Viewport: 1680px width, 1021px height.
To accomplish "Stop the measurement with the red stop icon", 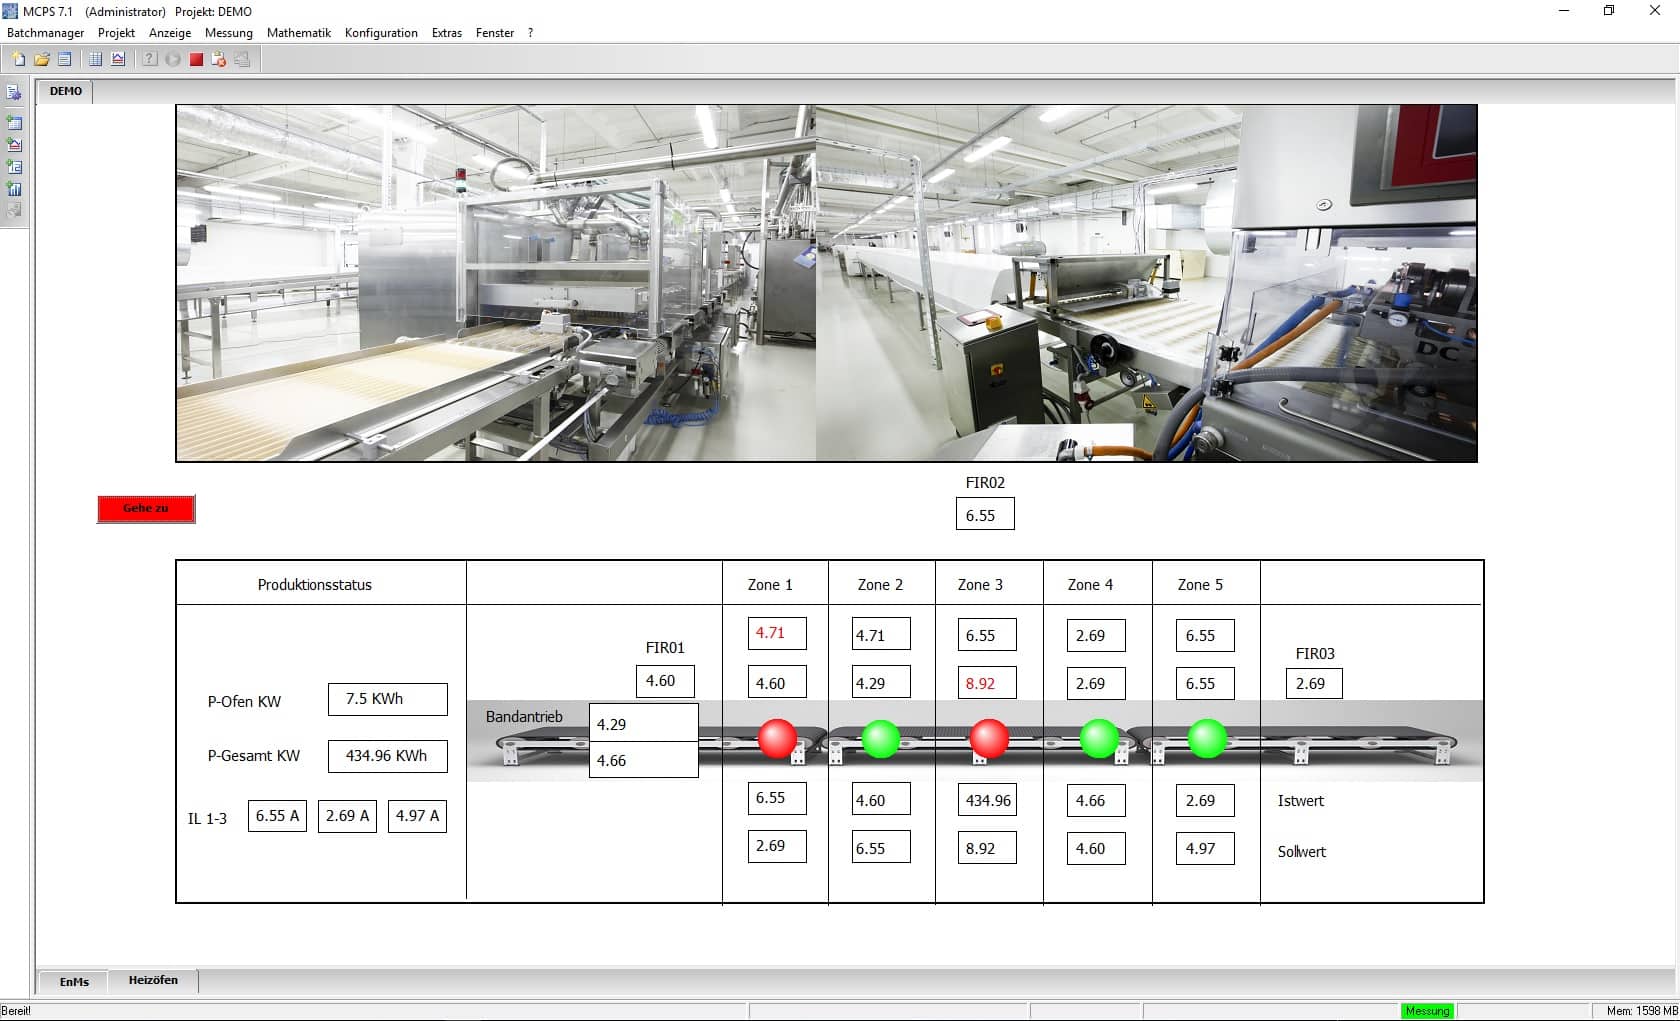I will [x=194, y=58].
